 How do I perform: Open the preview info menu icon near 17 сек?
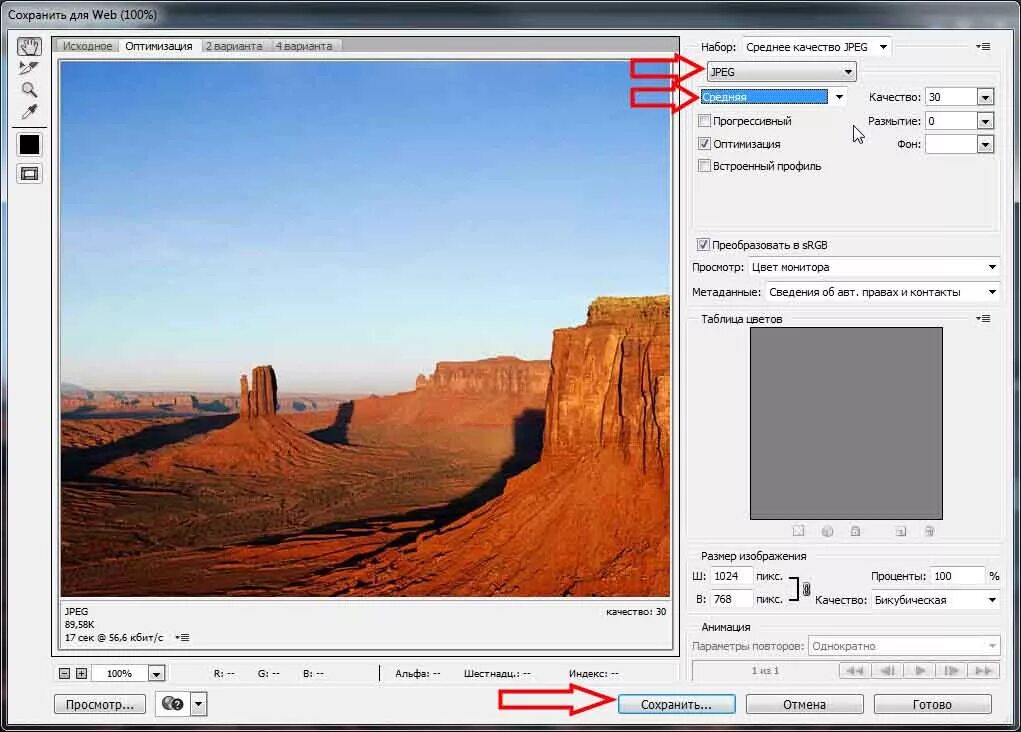[182, 638]
